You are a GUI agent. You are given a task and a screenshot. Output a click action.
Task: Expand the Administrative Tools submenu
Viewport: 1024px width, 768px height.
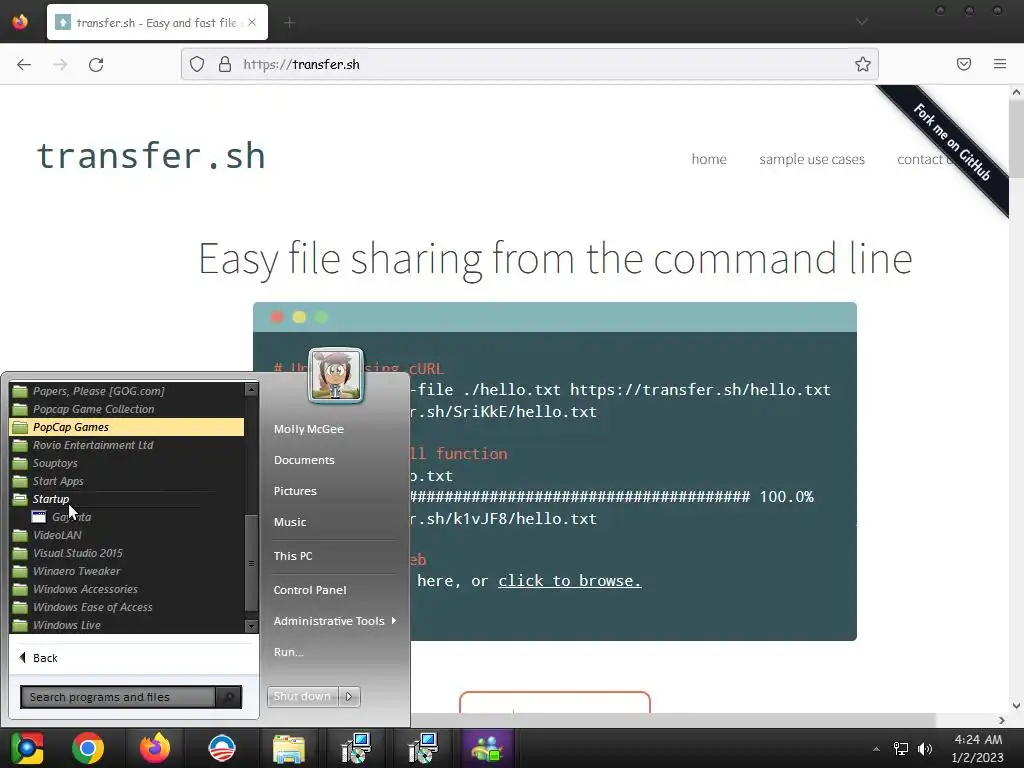coord(334,621)
